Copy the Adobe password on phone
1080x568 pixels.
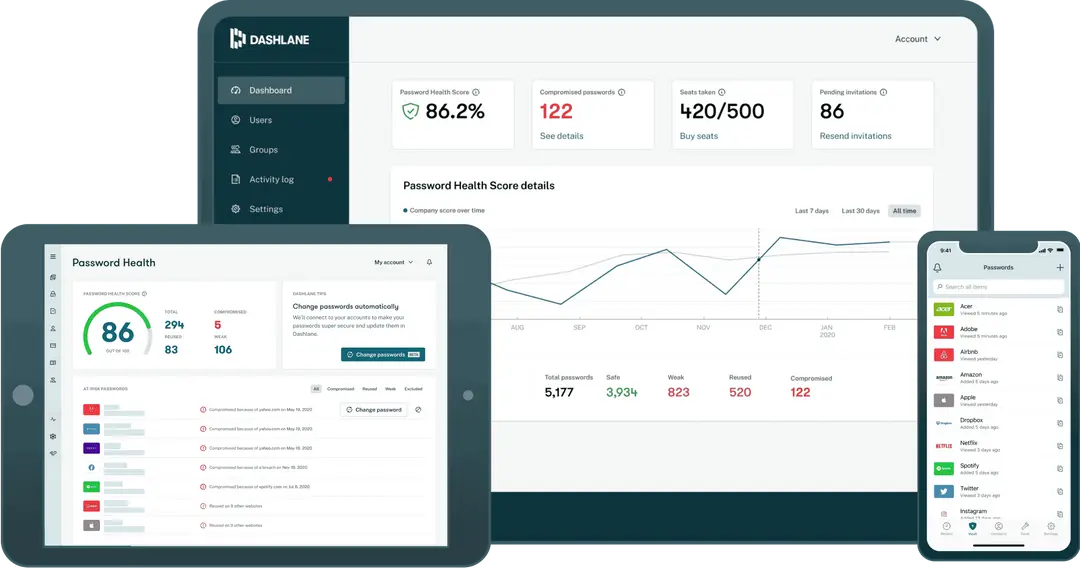pyautogui.click(x=1060, y=333)
